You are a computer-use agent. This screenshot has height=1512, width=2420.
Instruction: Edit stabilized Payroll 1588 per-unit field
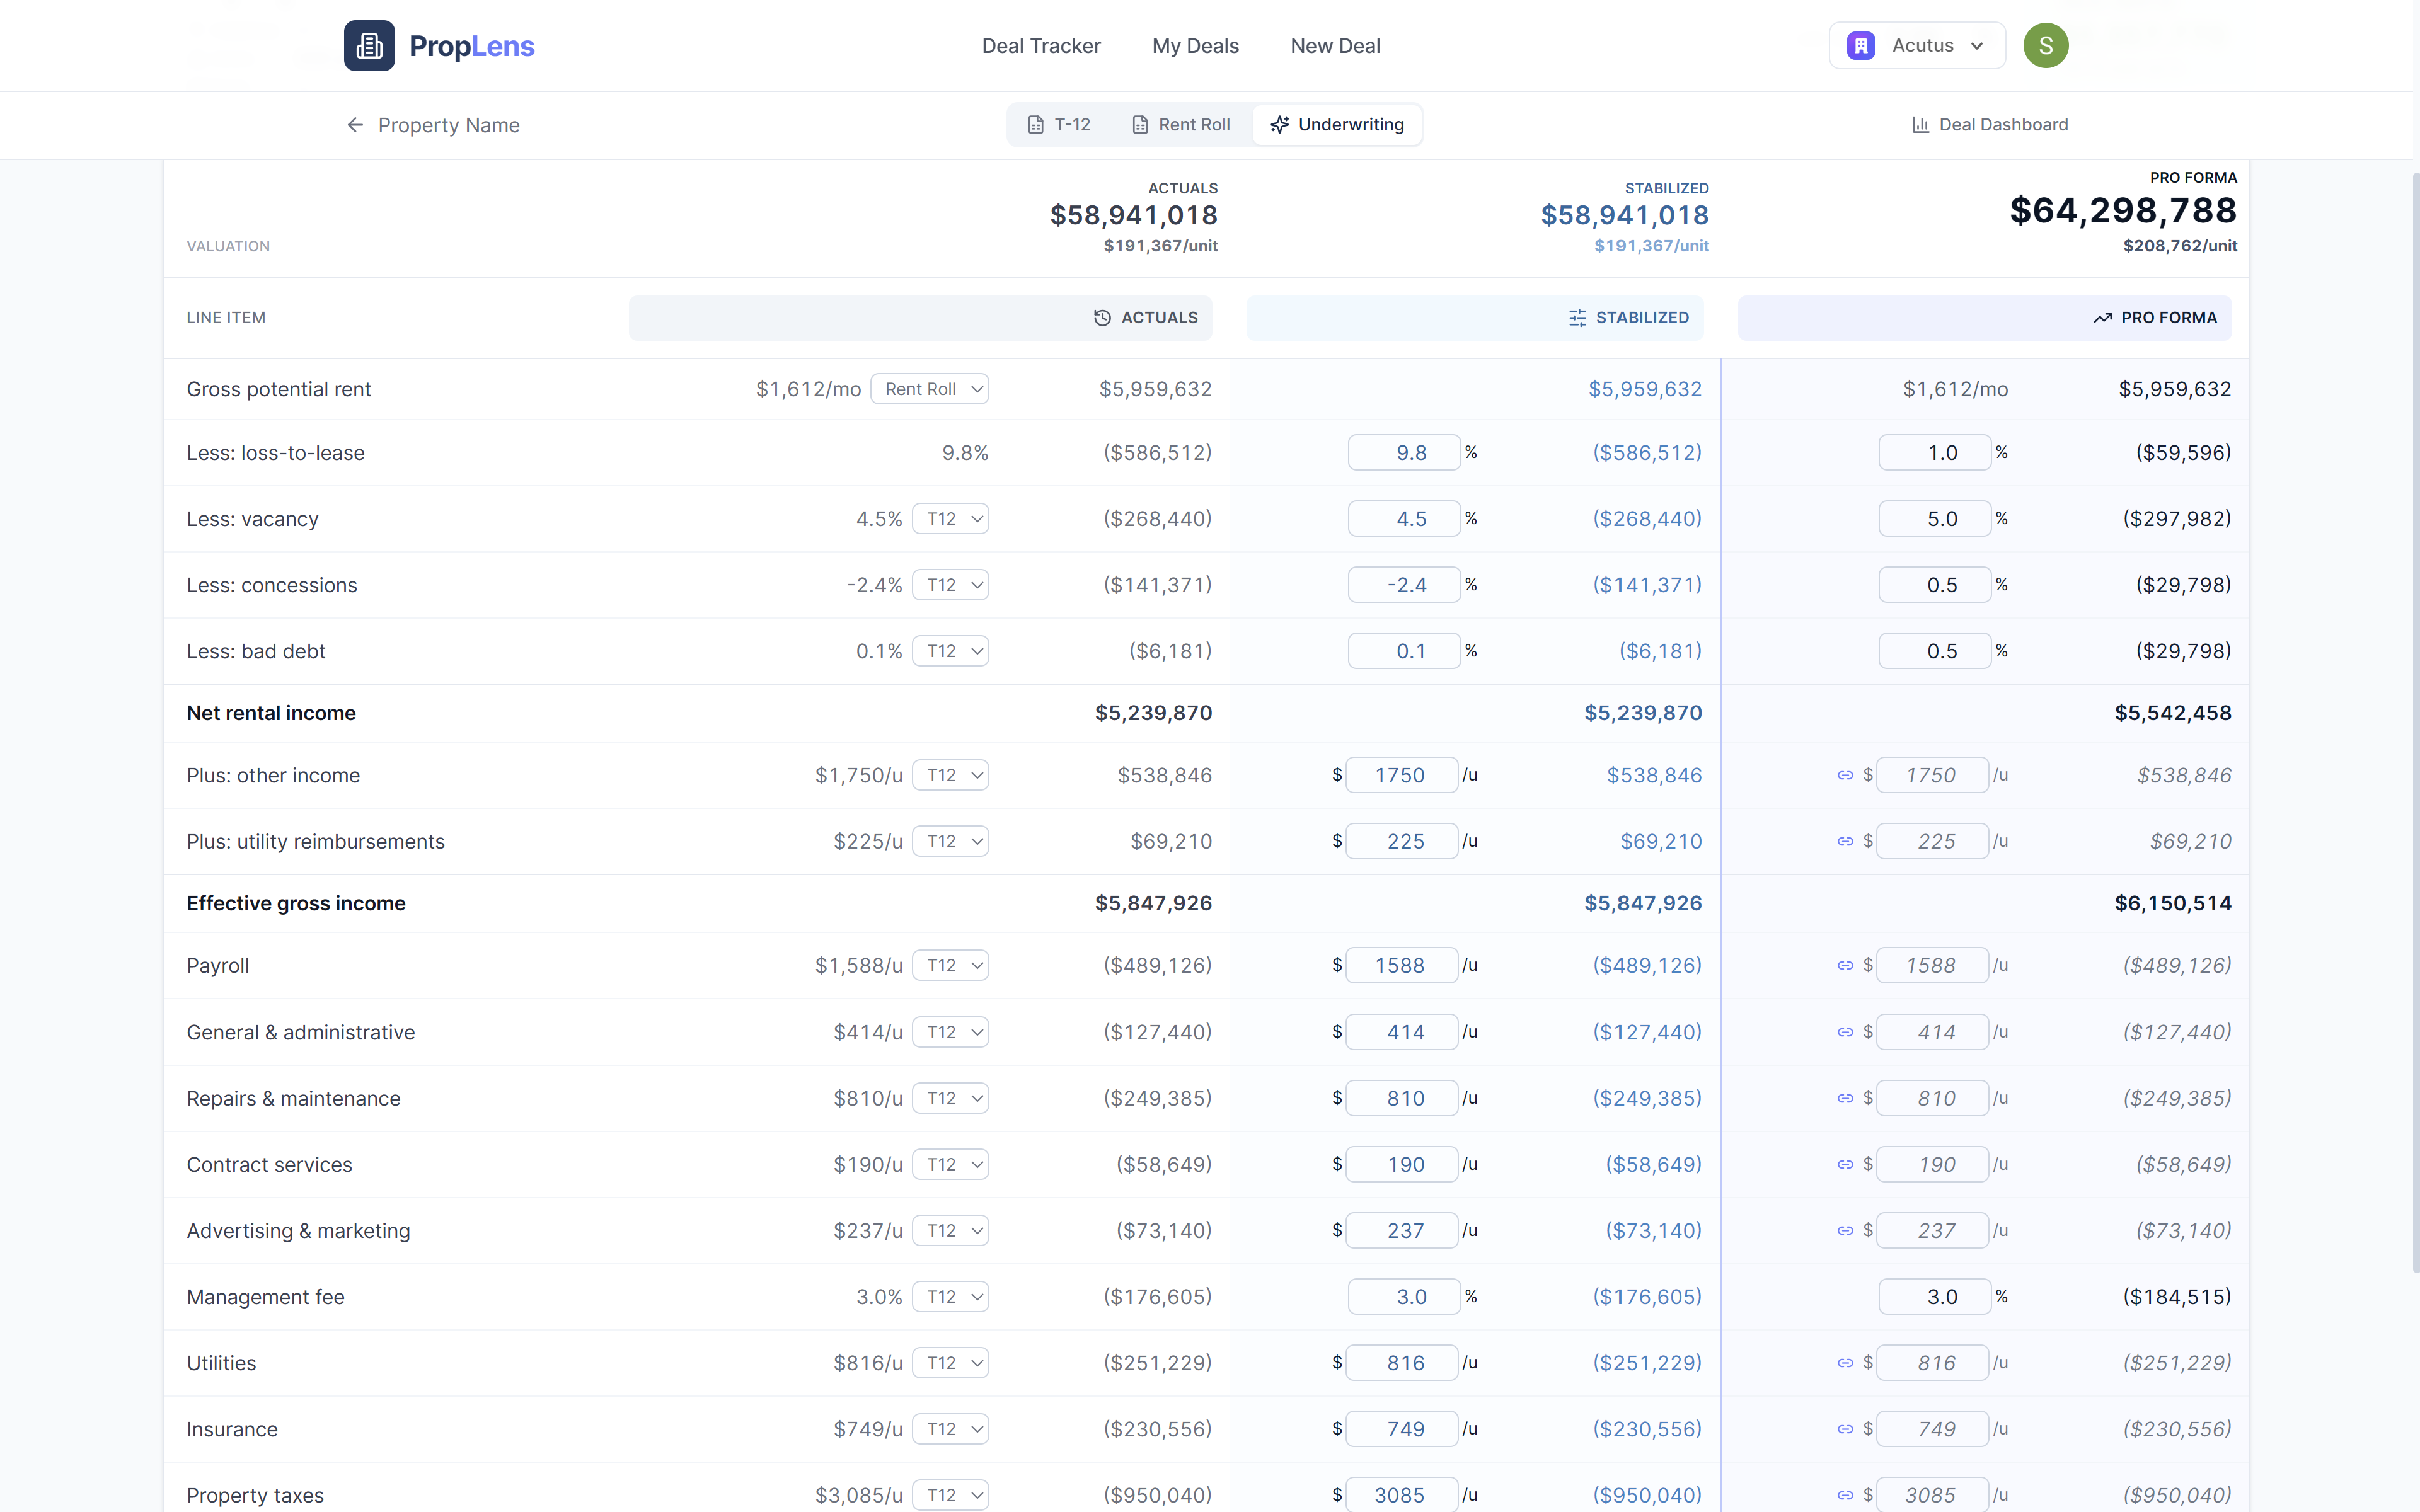pos(1402,965)
